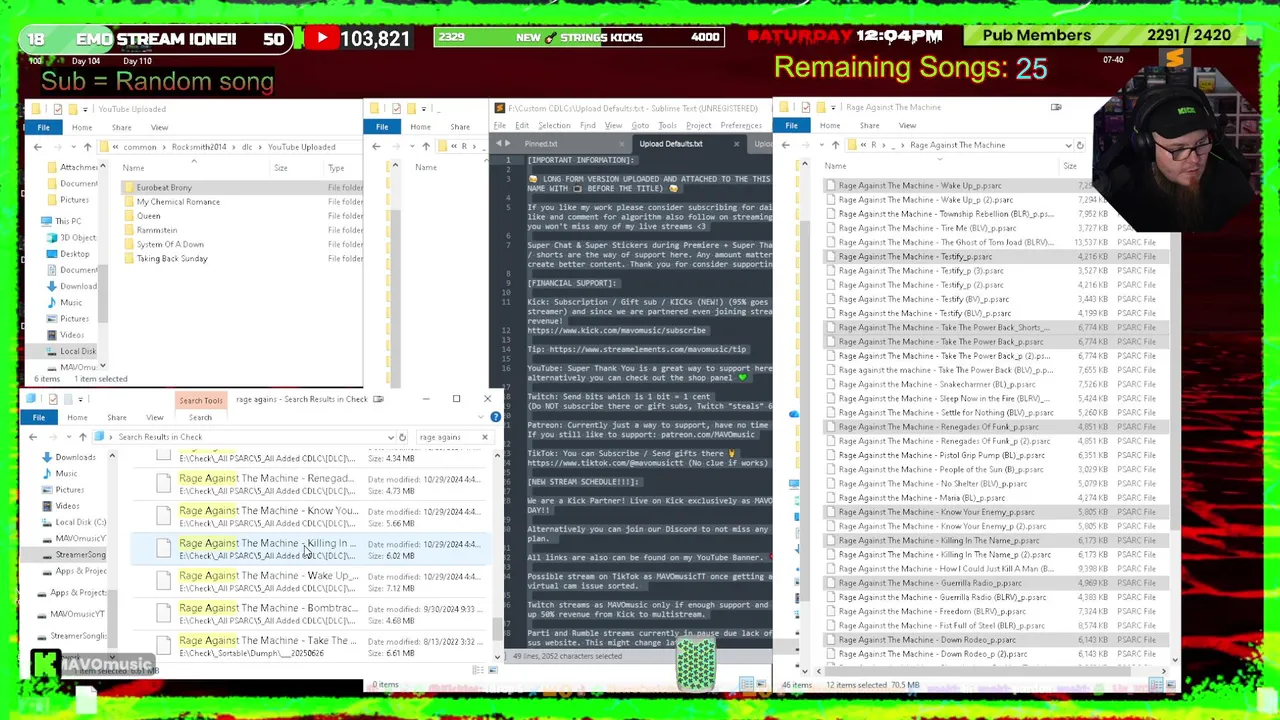
Task: Close the Upload Defaults.txt tab
Action: [x=737, y=144]
